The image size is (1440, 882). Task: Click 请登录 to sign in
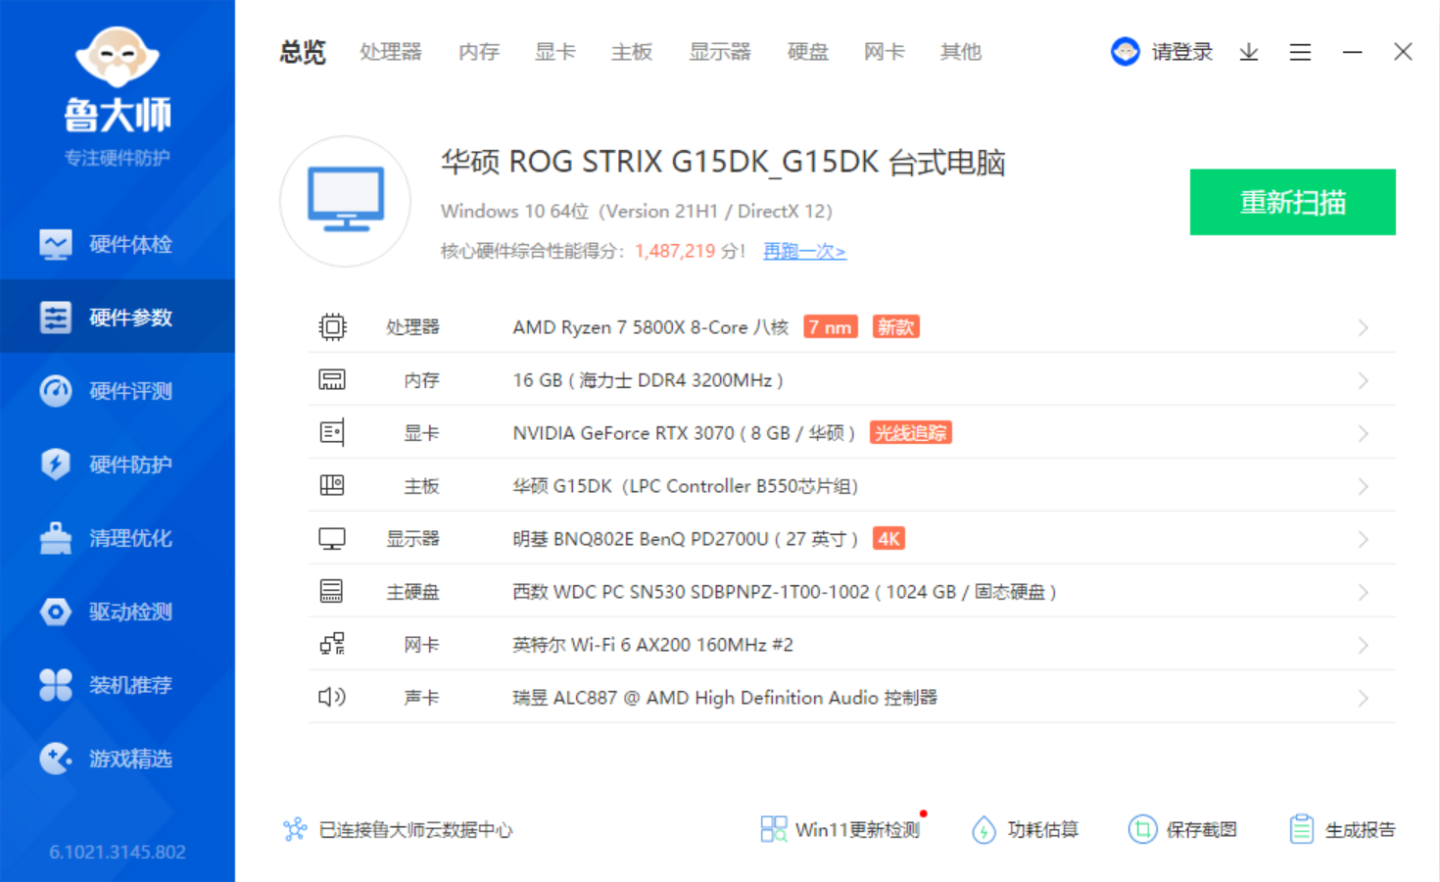[1182, 52]
